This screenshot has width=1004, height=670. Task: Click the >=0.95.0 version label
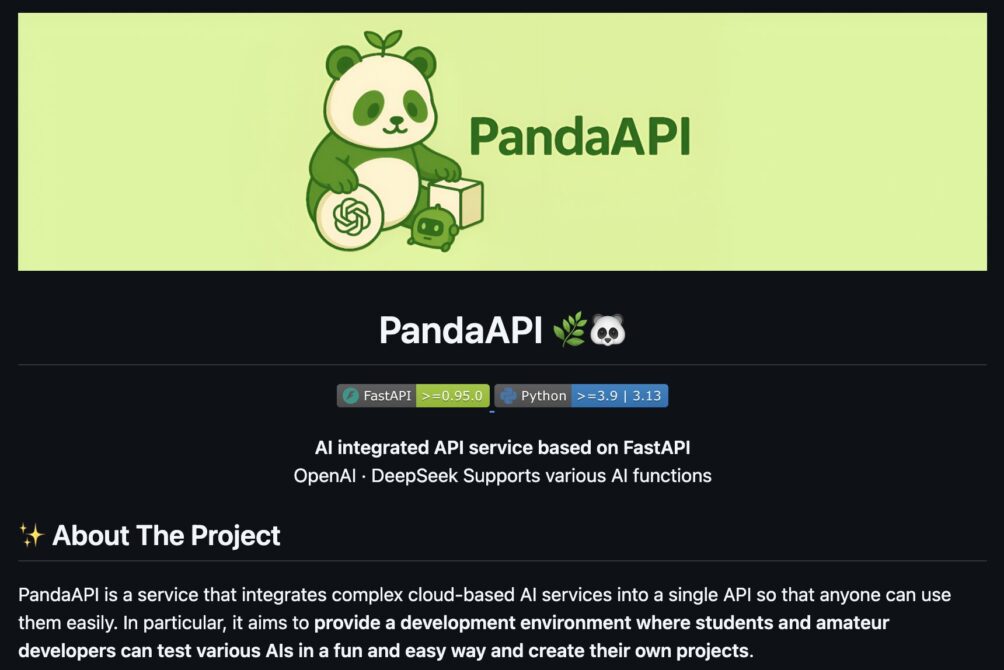(x=453, y=396)
